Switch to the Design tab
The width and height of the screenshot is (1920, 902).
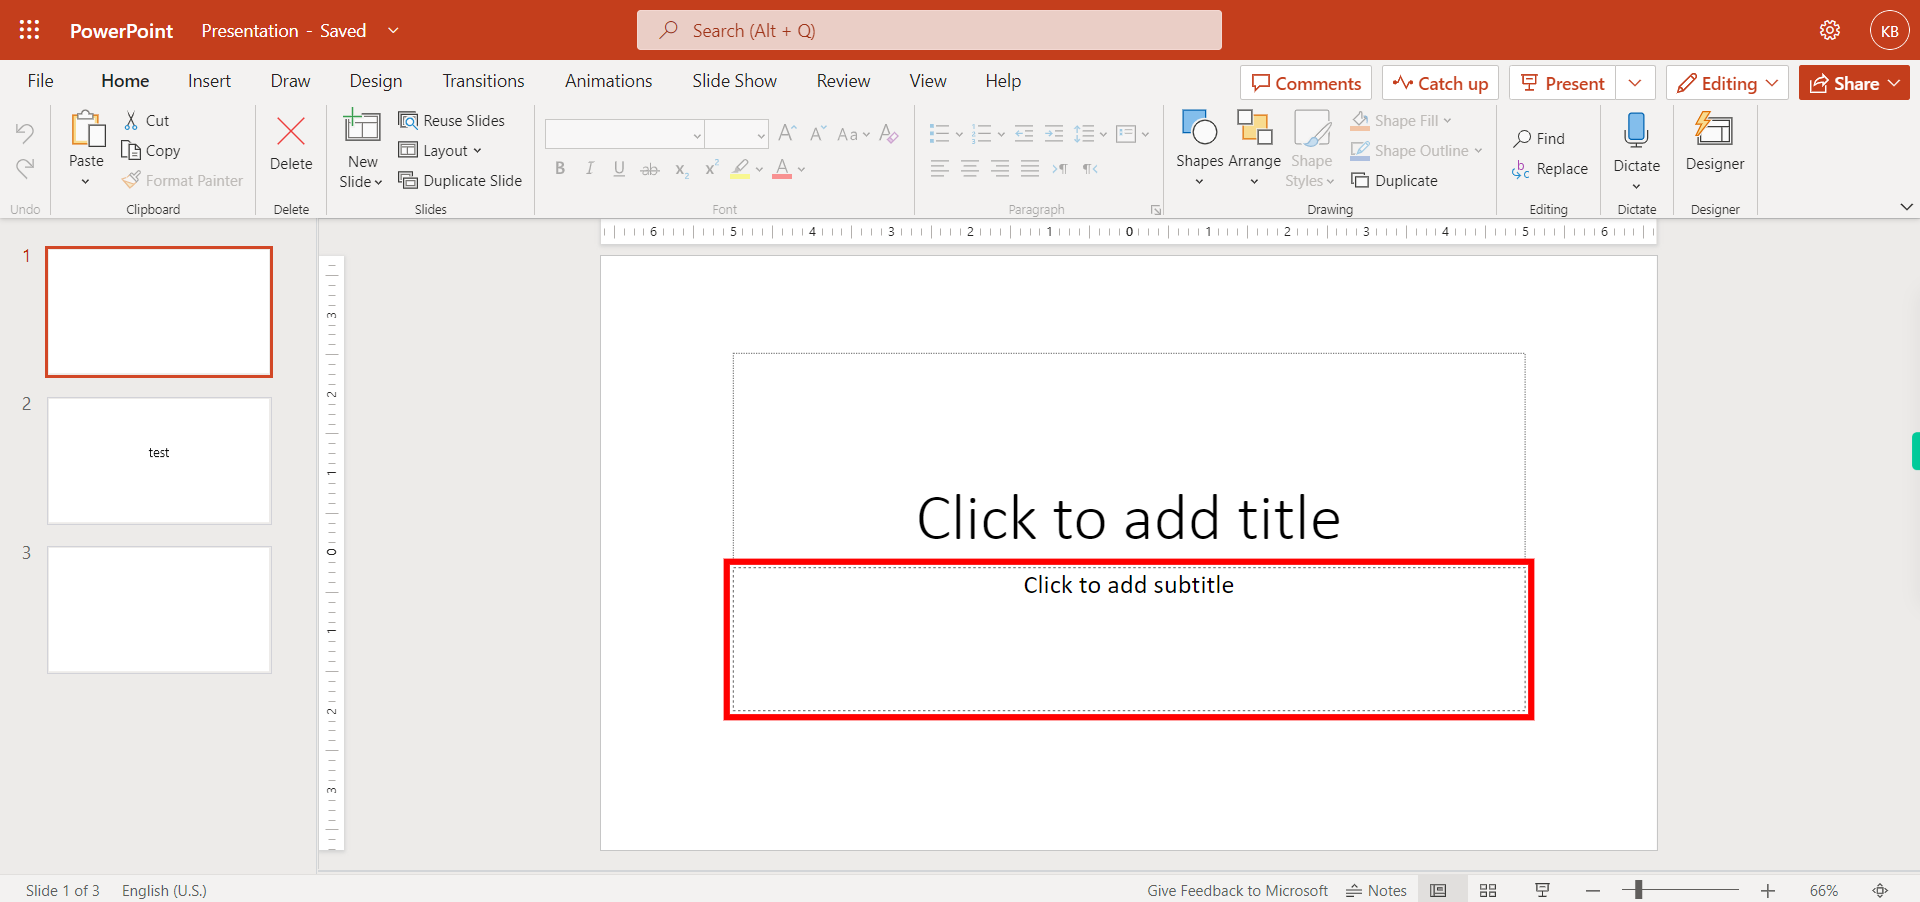click(x=376, y=81)
